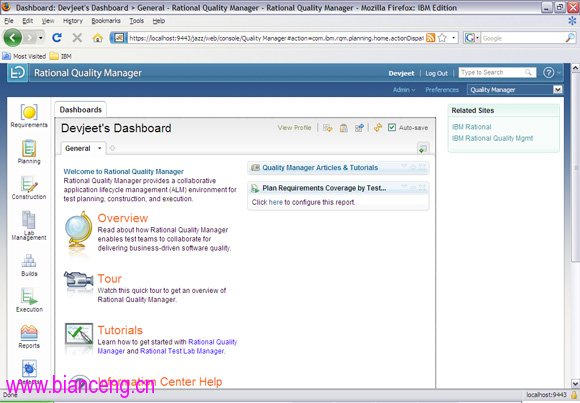
Task: Click the Most Visited bookmarks item
Action: pos(24,56)
